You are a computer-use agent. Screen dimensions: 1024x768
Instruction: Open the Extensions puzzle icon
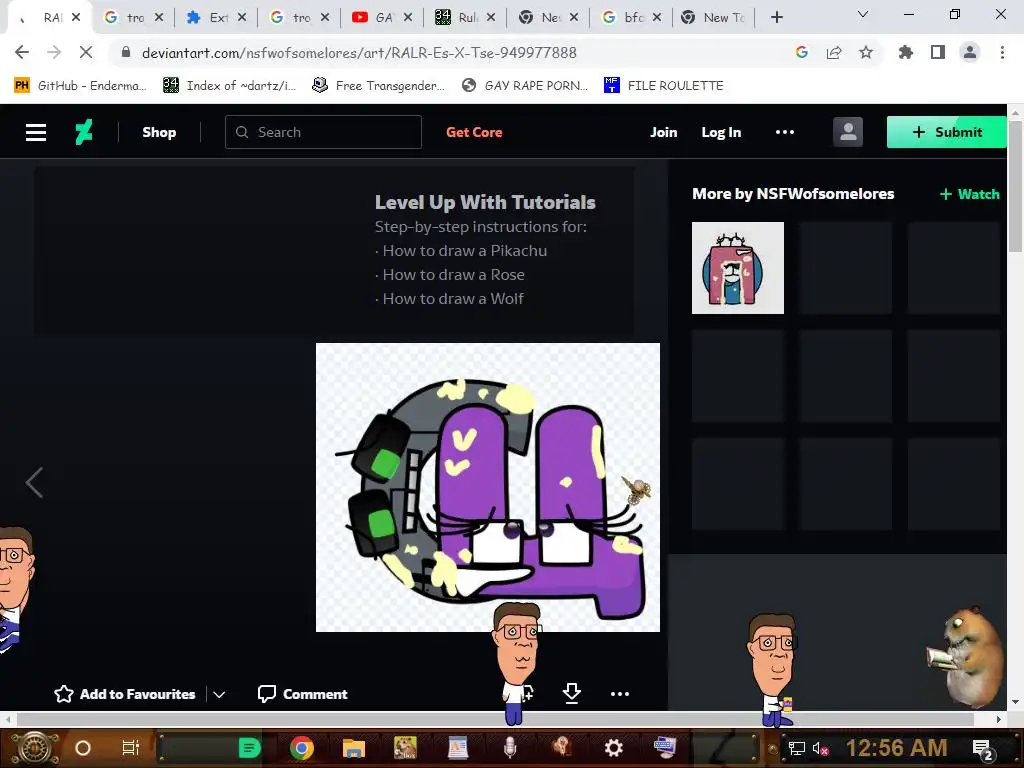[906, 52]
